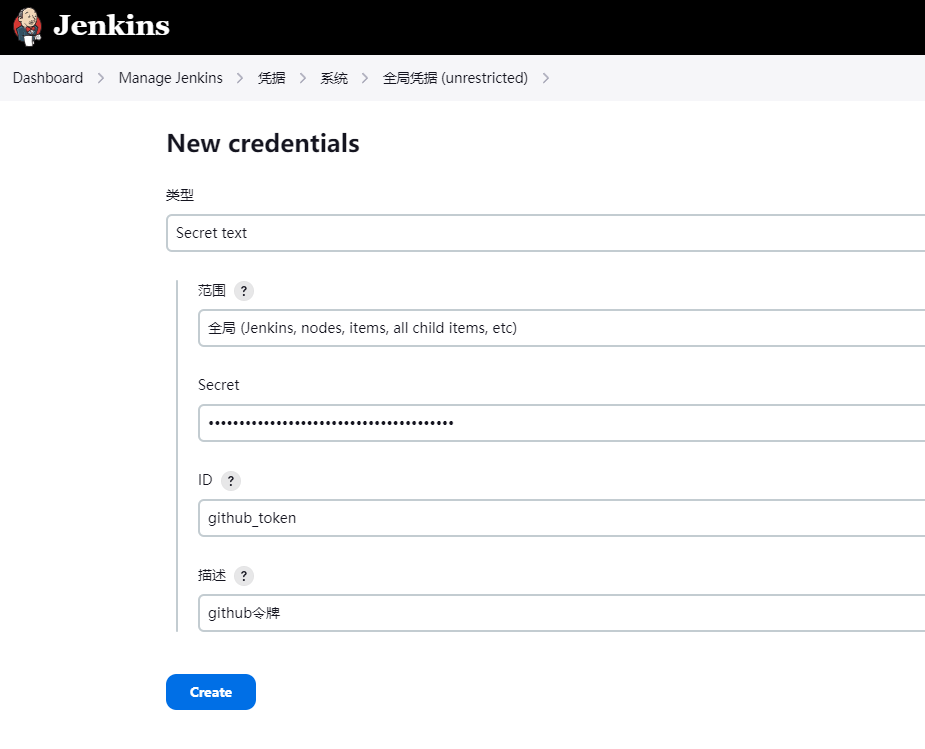
Task: Click the chevron after Dashboard breadcrumb
Action: pos(101,78)
